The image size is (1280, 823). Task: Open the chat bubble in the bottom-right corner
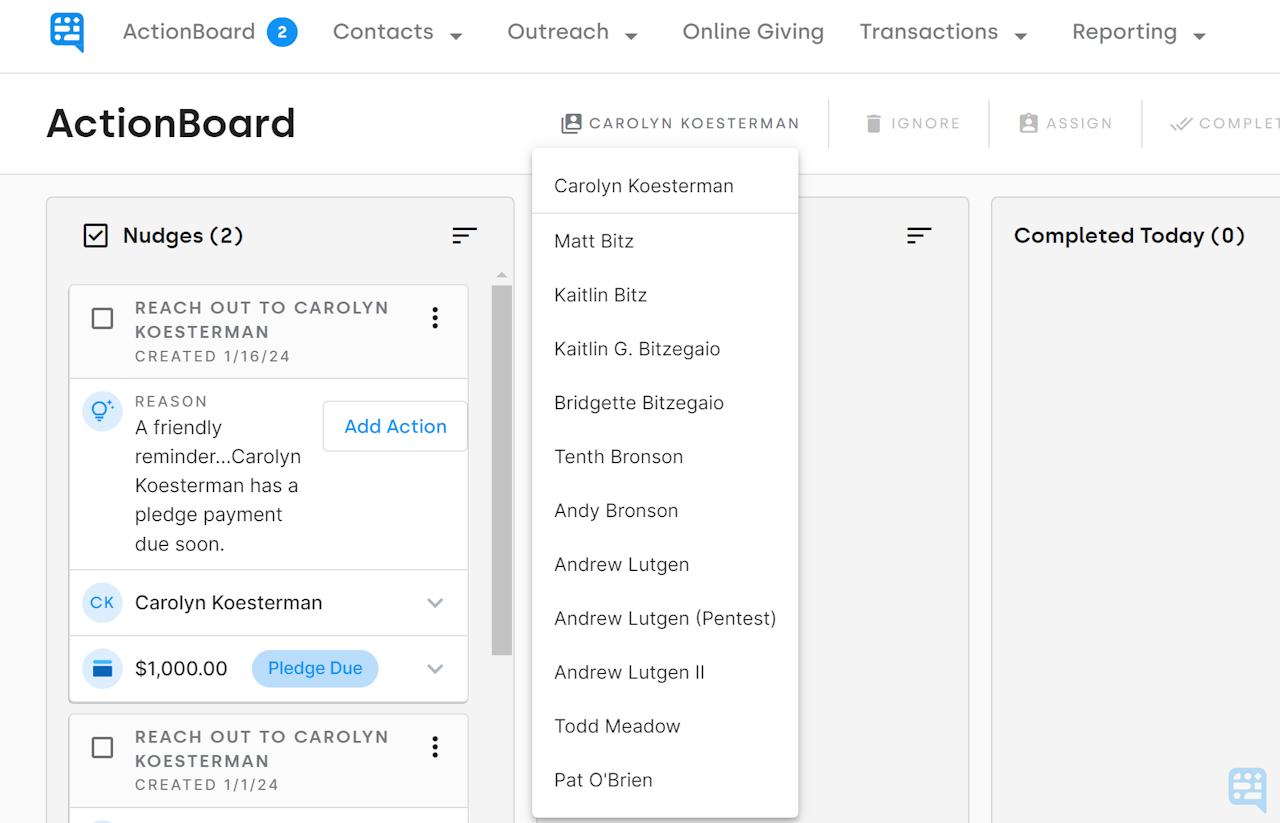click(x=1246, y=789)
